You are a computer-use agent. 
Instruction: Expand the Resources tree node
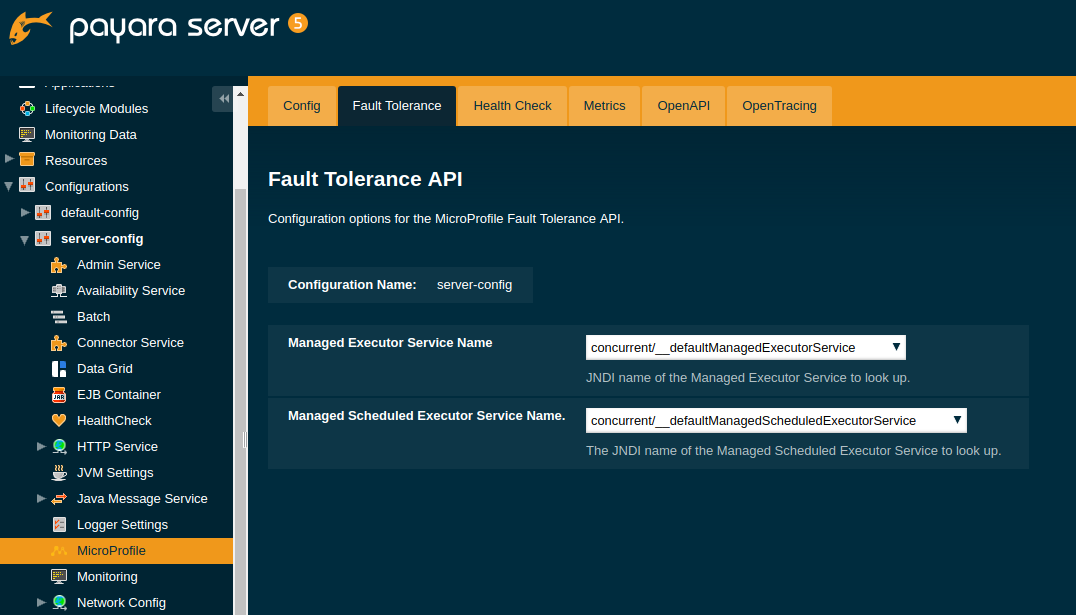(9, 159)
